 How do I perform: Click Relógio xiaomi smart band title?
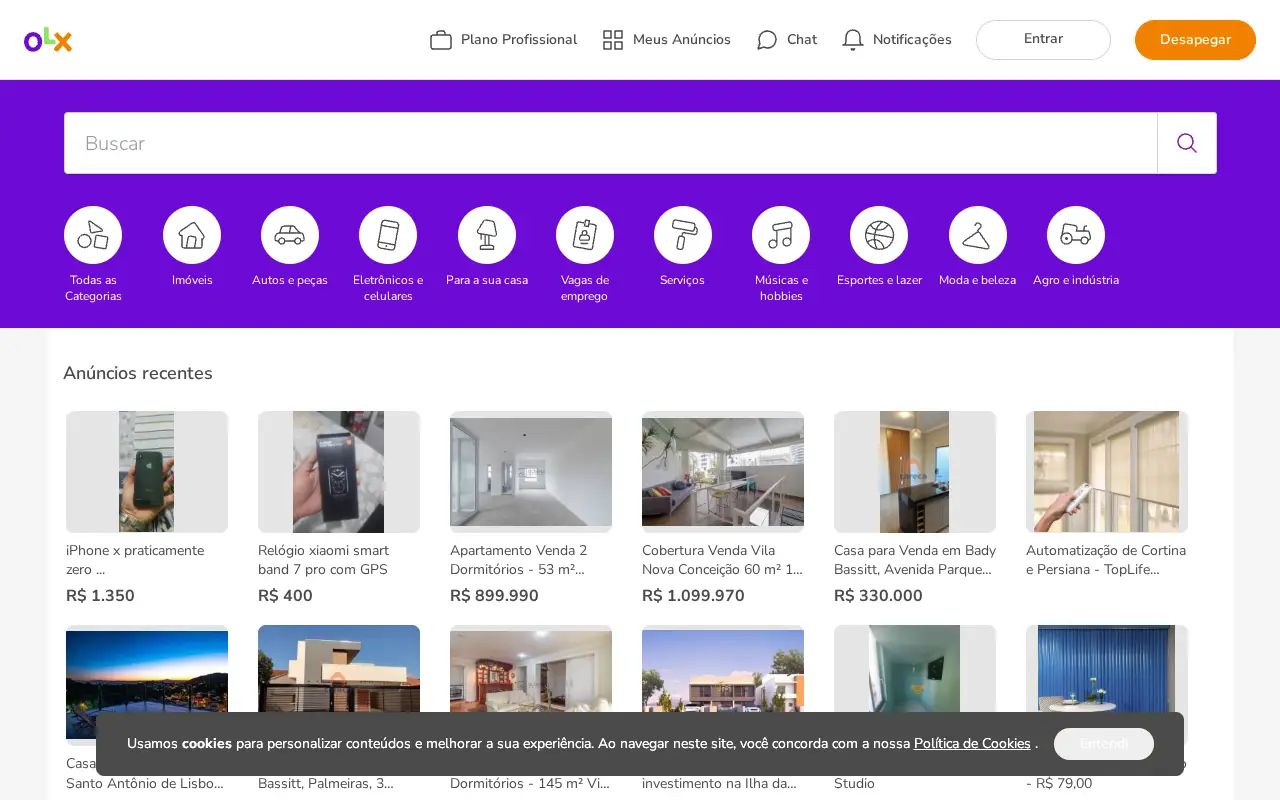click(323, 560)
